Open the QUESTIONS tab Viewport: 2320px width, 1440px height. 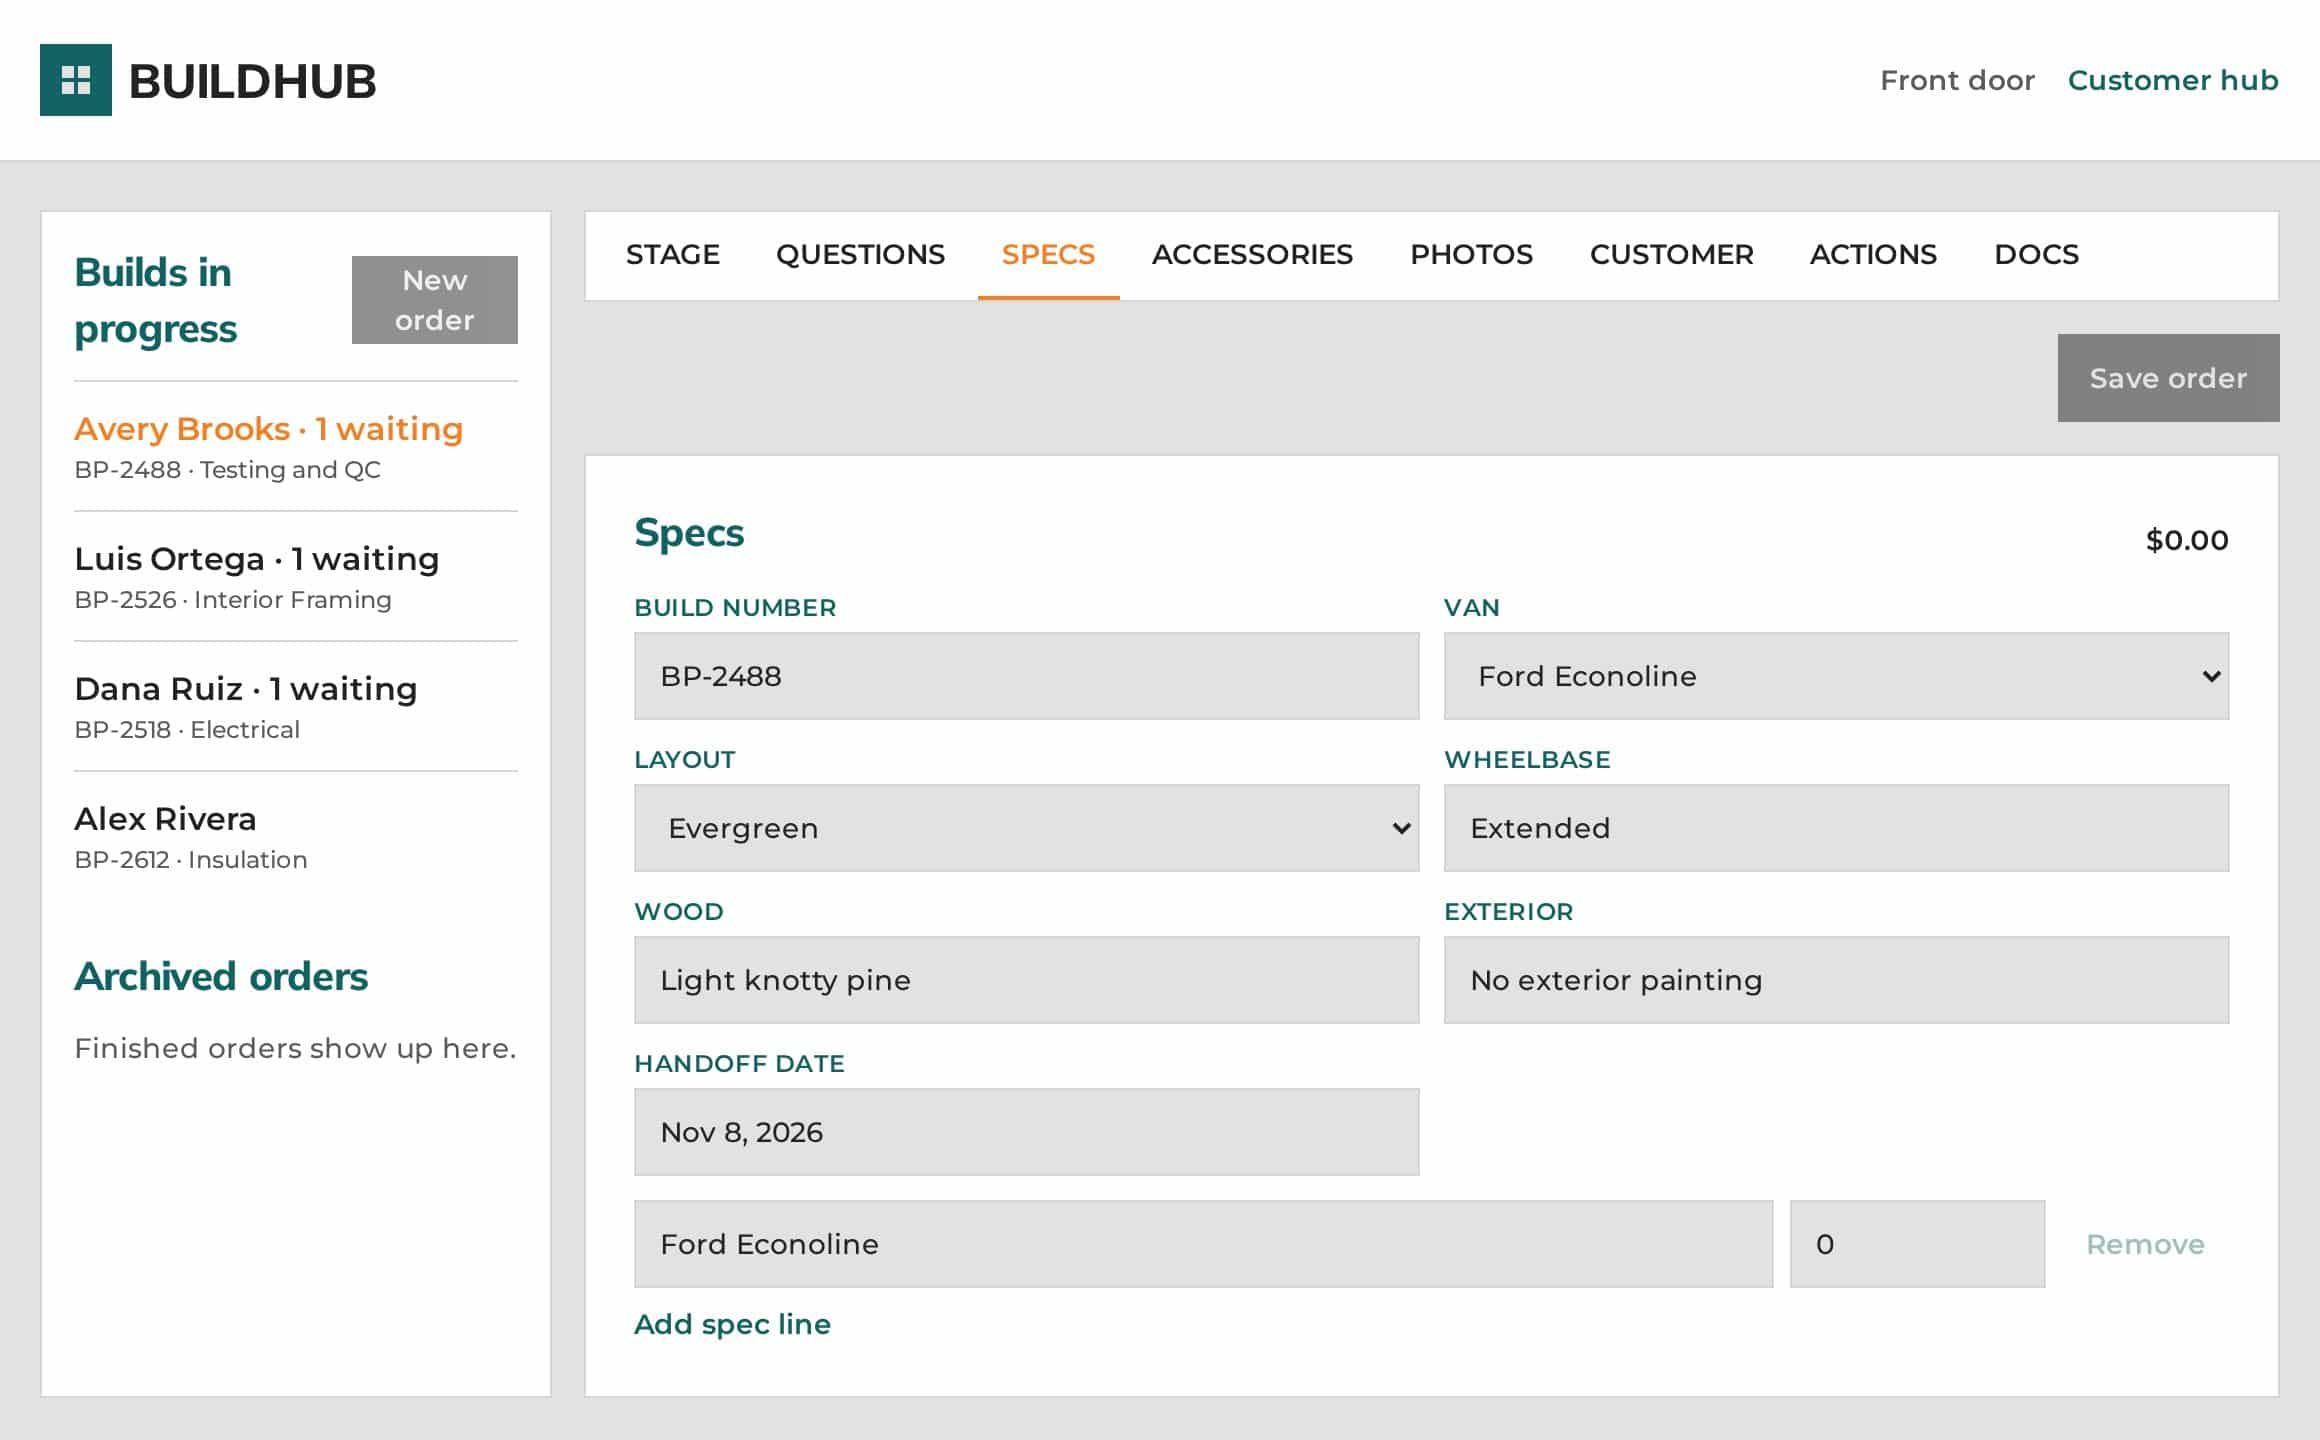(x=860, y=255)
